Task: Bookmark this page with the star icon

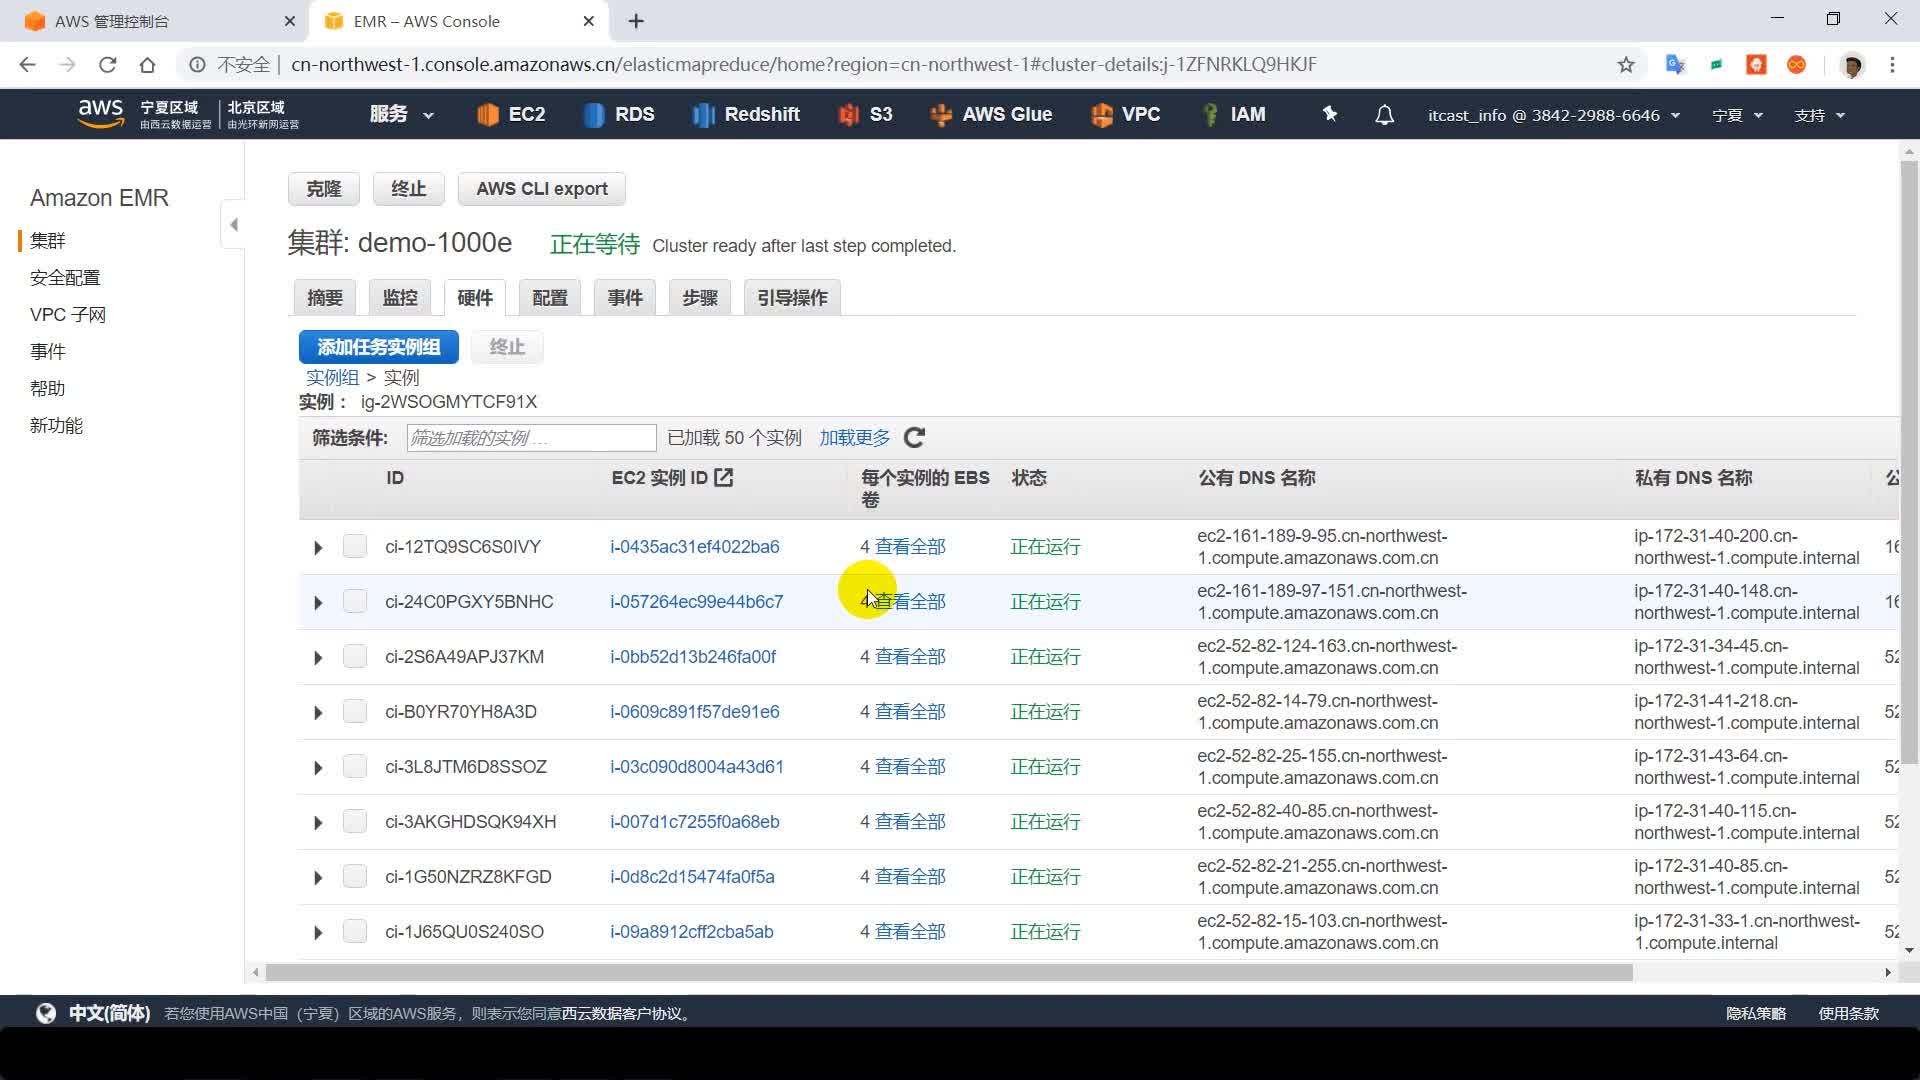Action: [x=1626, y=65]
